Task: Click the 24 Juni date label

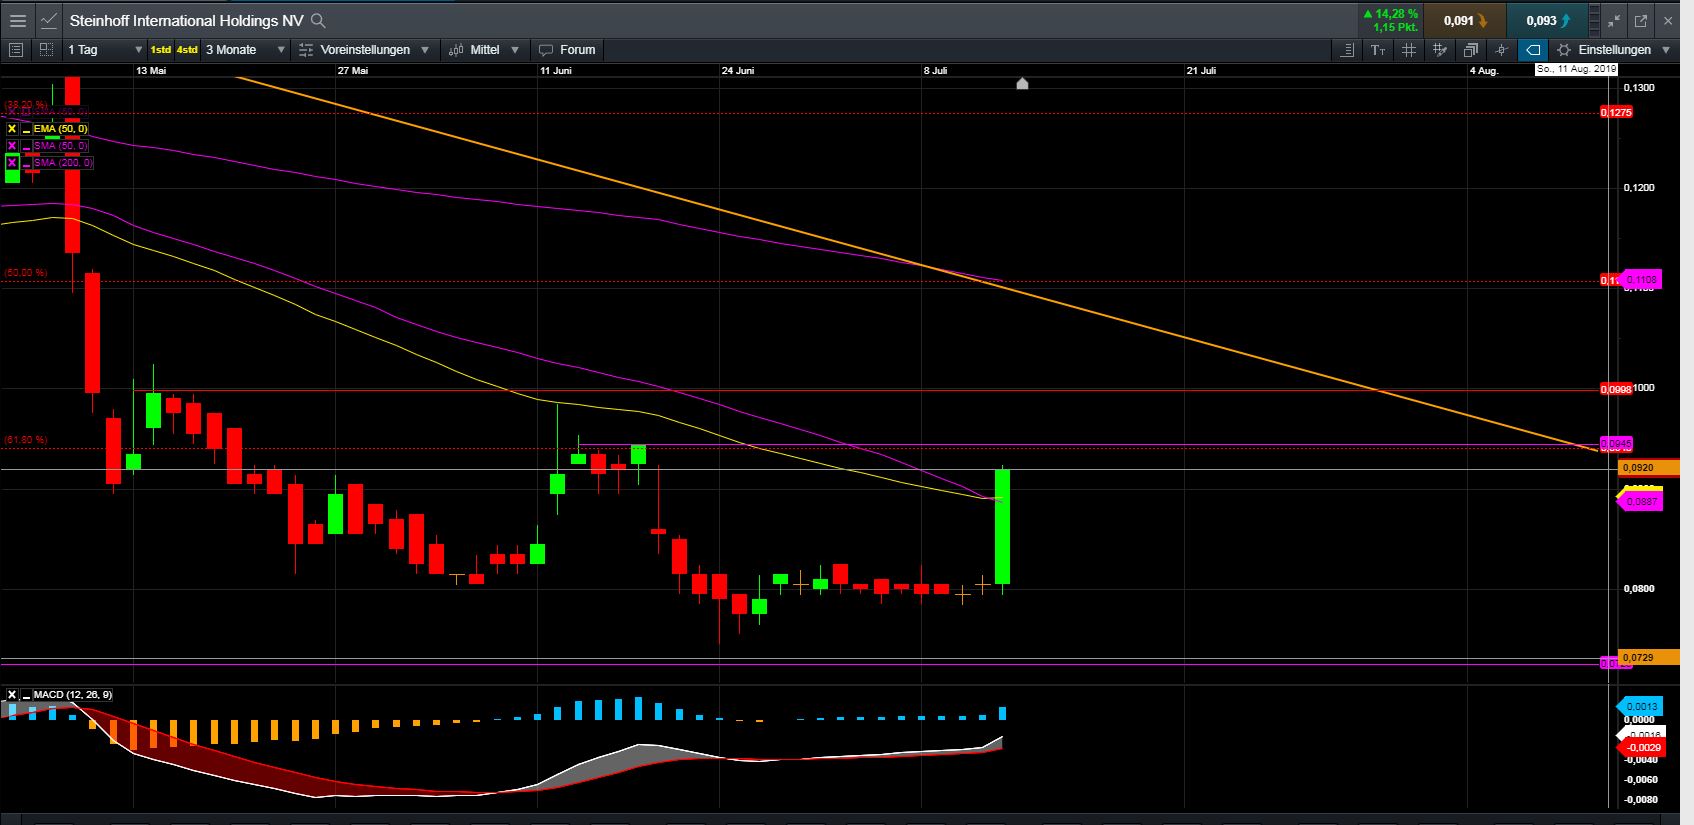Action: tap(738, 71)
